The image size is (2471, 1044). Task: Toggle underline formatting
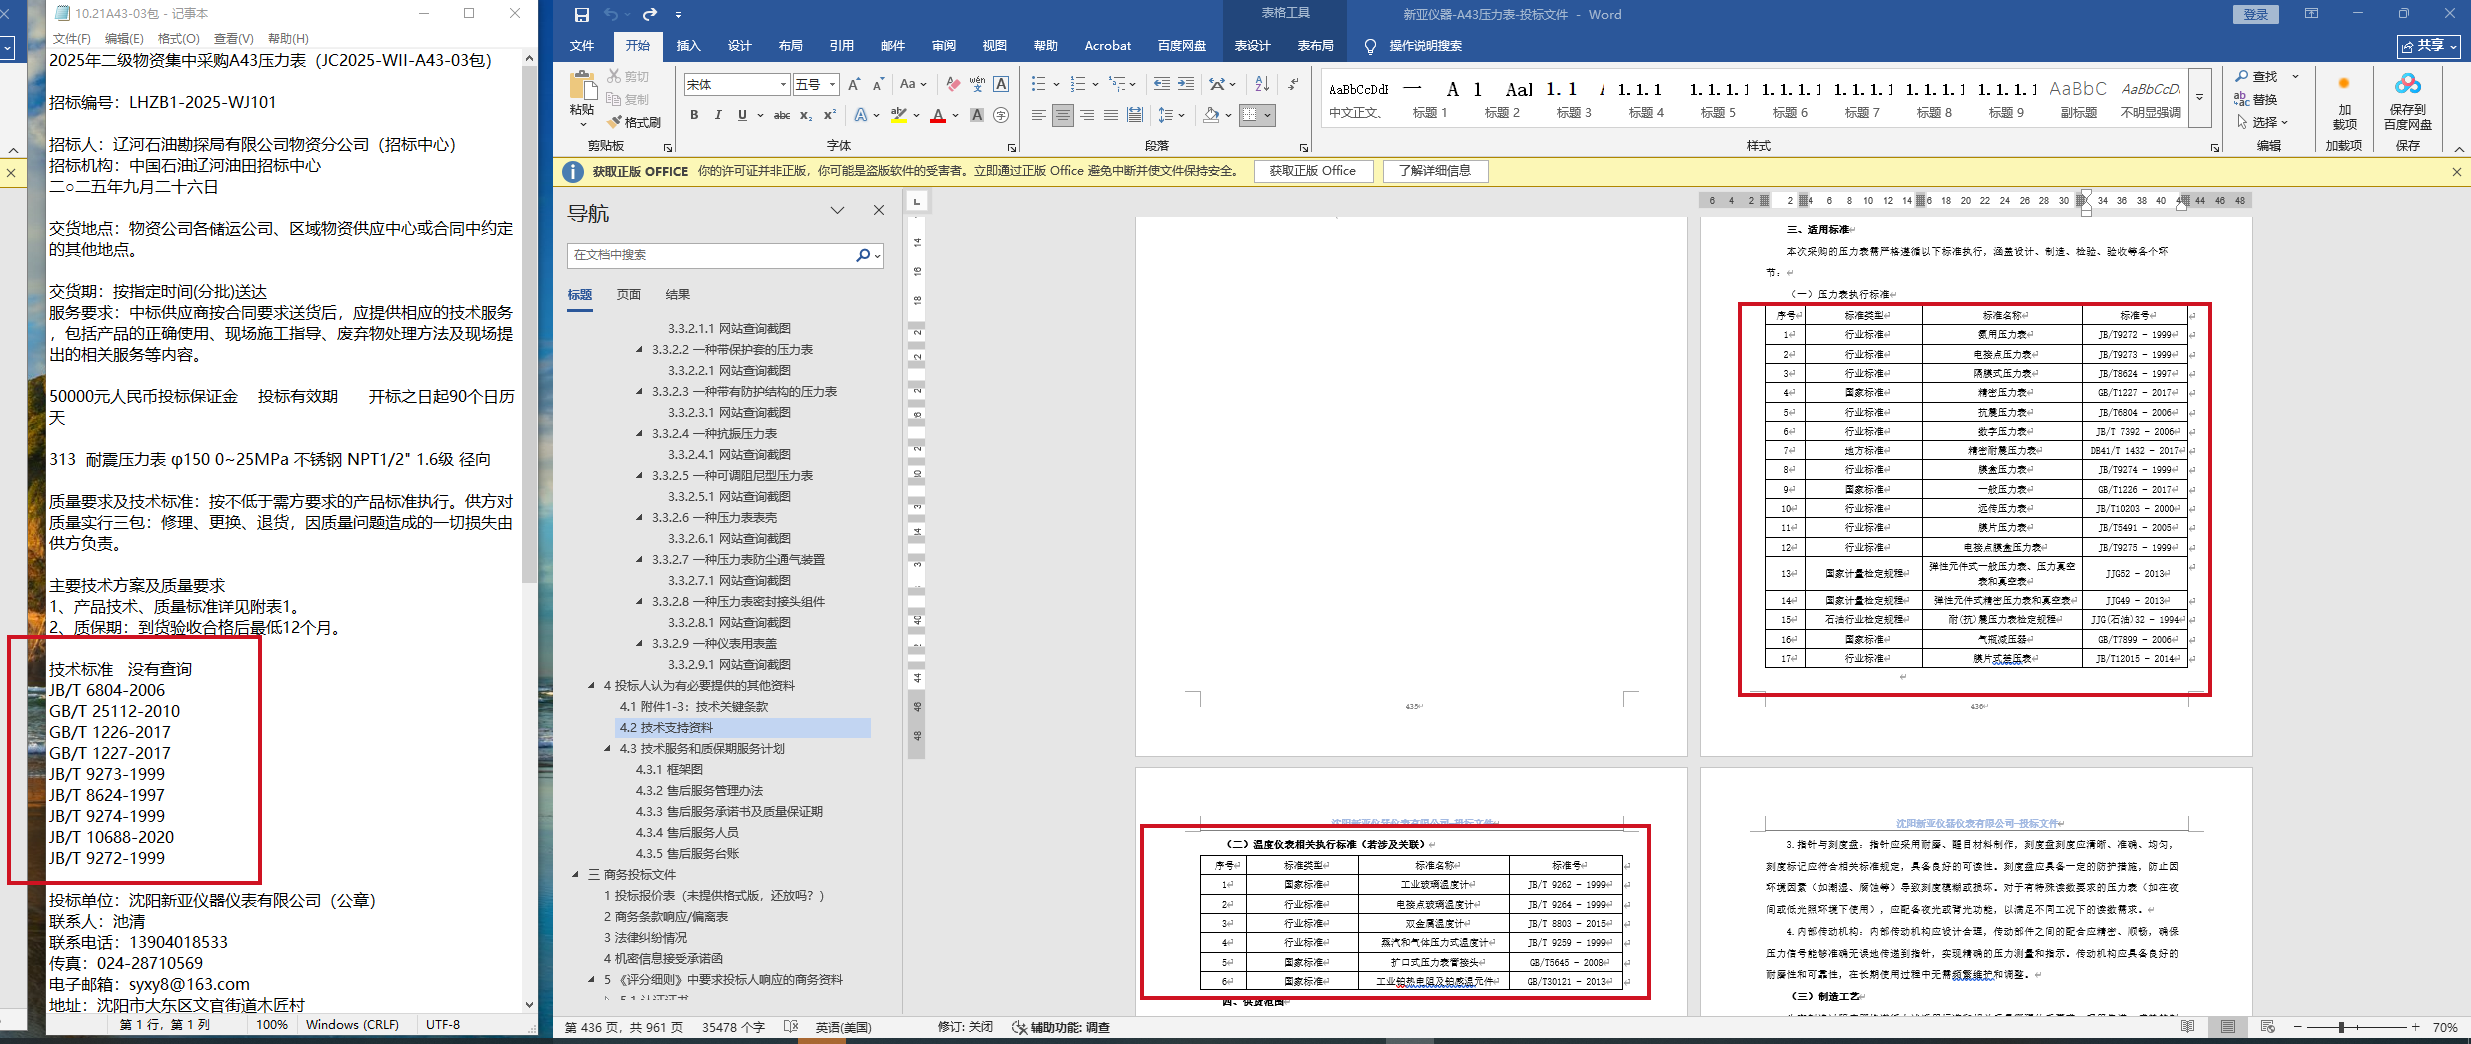point(742,115)
